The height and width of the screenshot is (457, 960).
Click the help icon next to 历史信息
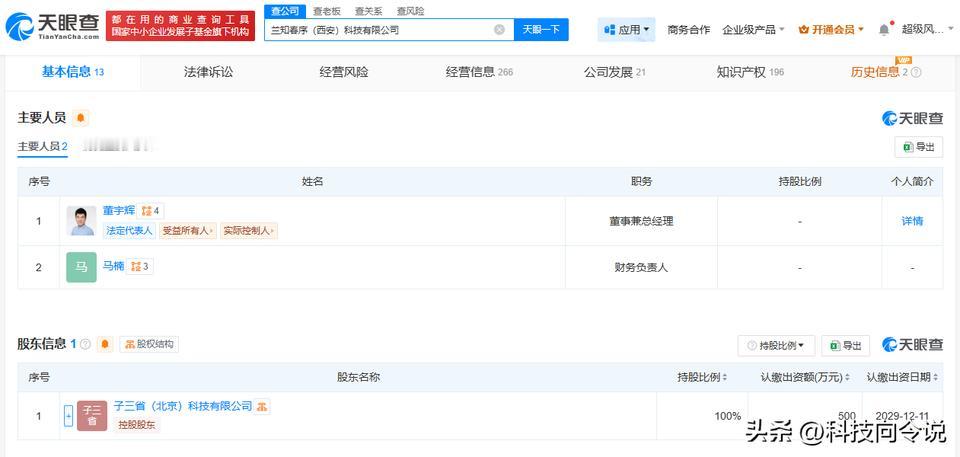point(916,72)
